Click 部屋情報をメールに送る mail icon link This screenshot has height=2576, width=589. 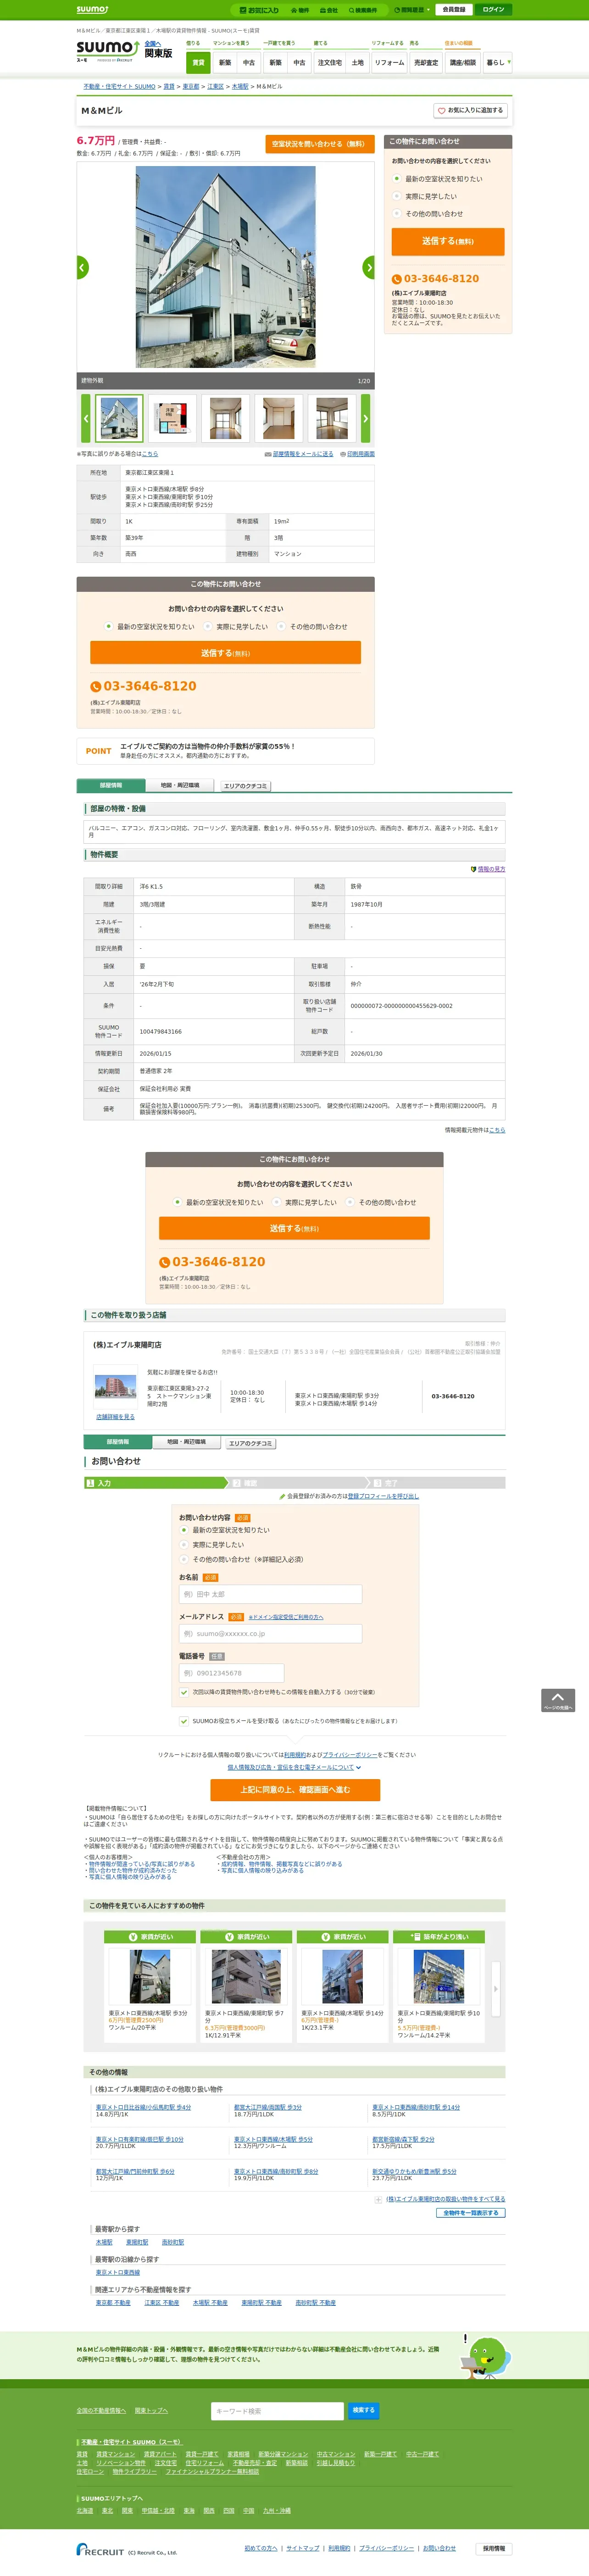299,454
